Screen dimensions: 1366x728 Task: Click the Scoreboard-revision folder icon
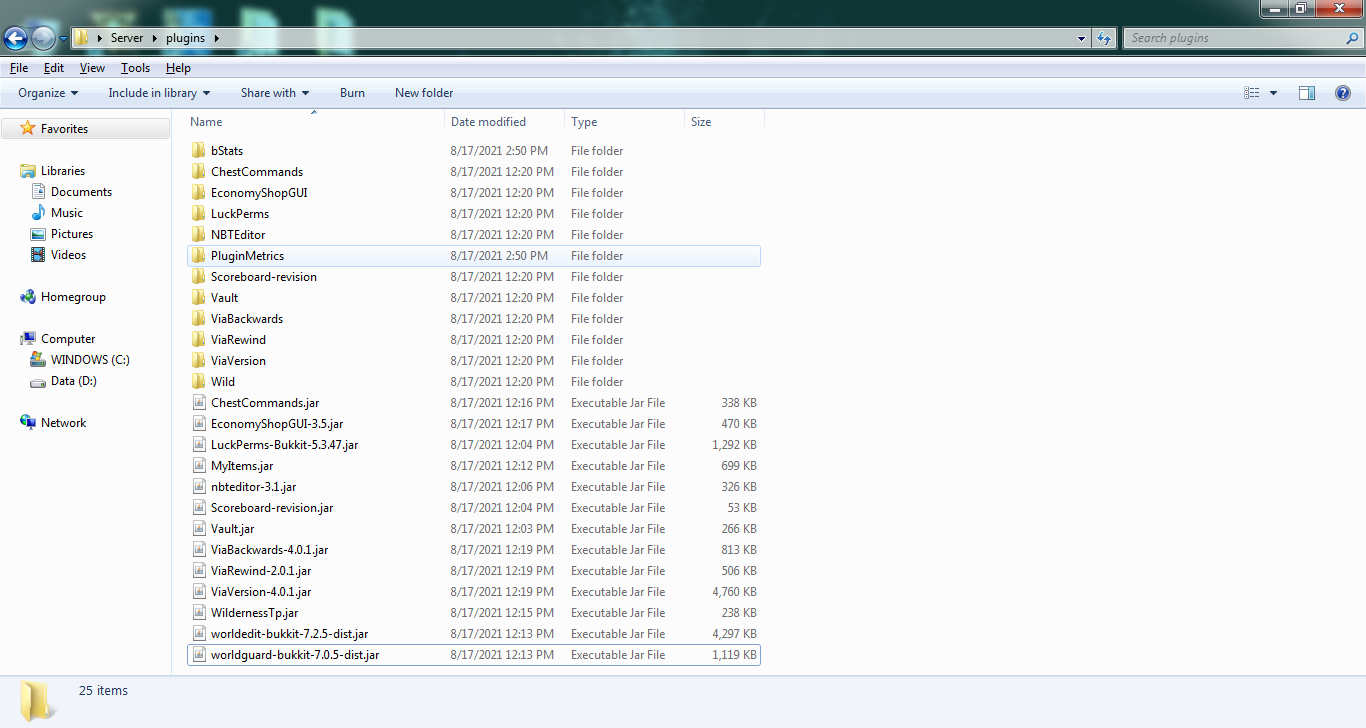pyautogui.click(x=199, y=277)
